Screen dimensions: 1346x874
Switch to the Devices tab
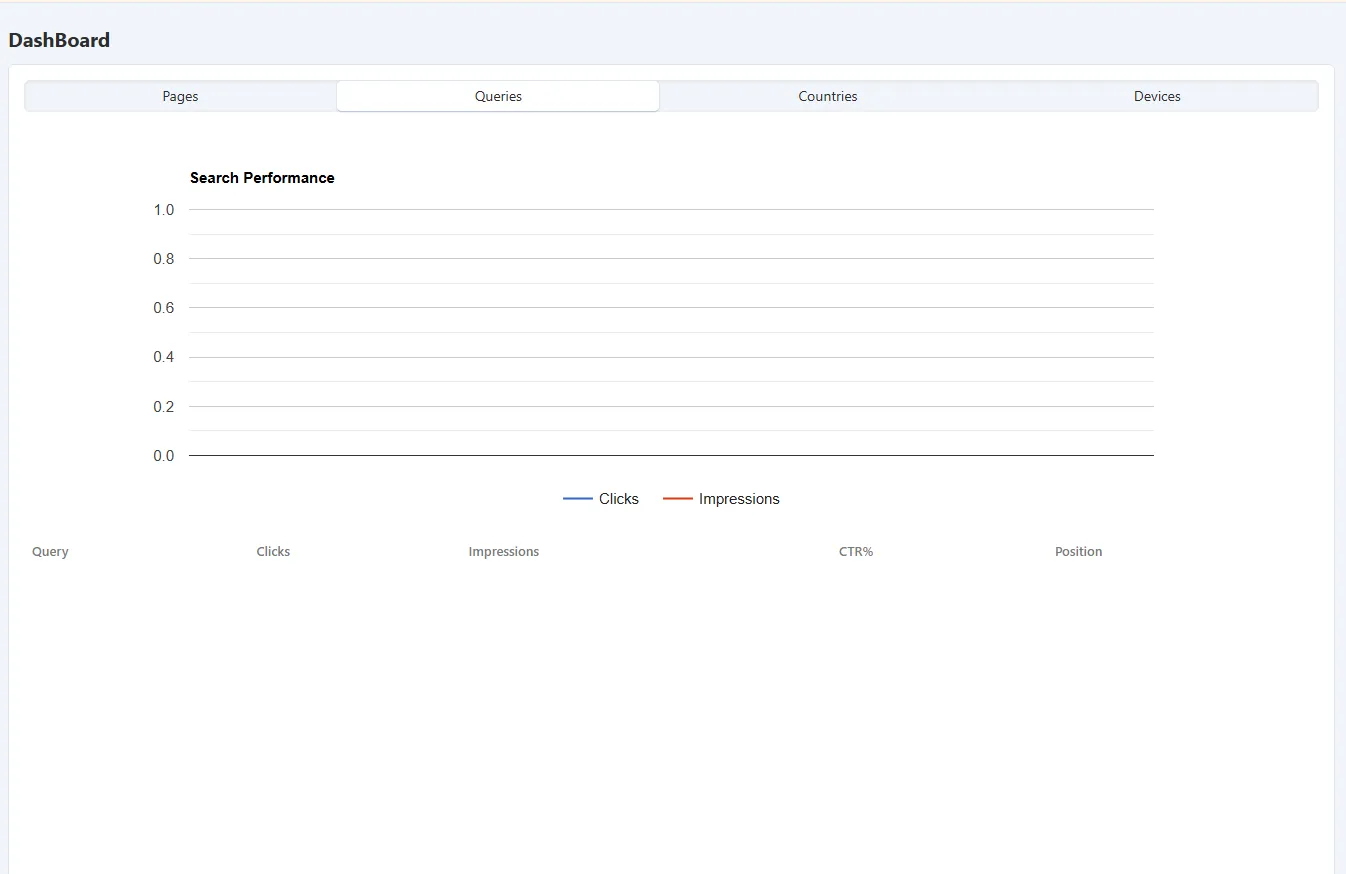tap(1157, 96)
